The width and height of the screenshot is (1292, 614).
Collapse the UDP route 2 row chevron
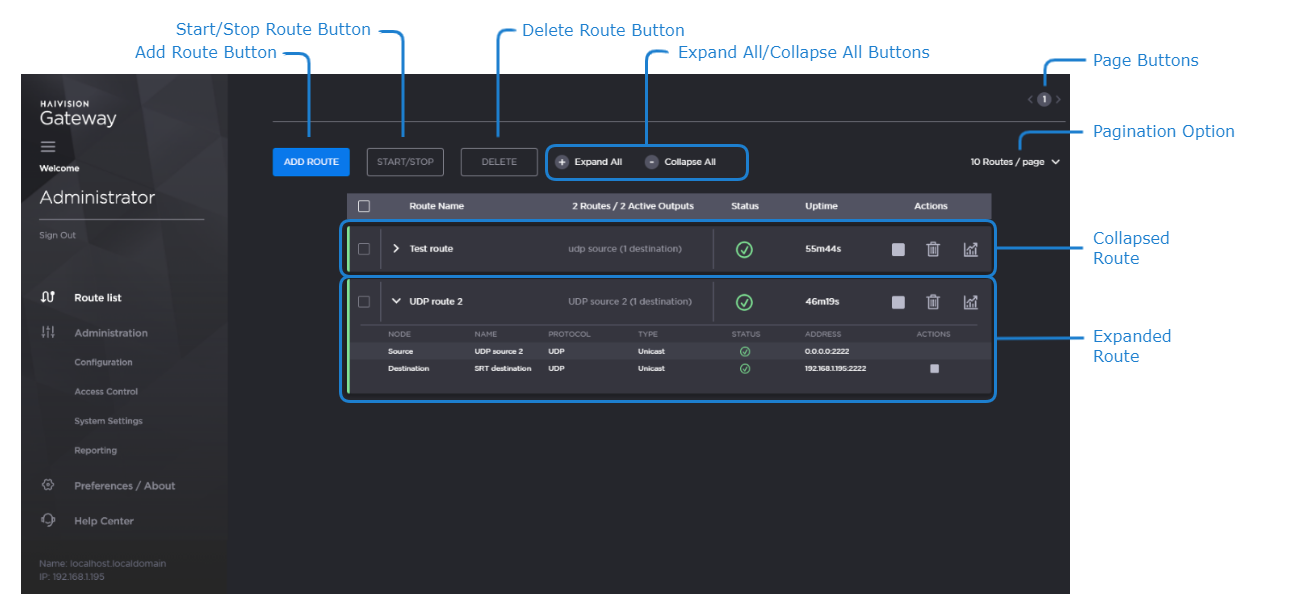(396, 301)
